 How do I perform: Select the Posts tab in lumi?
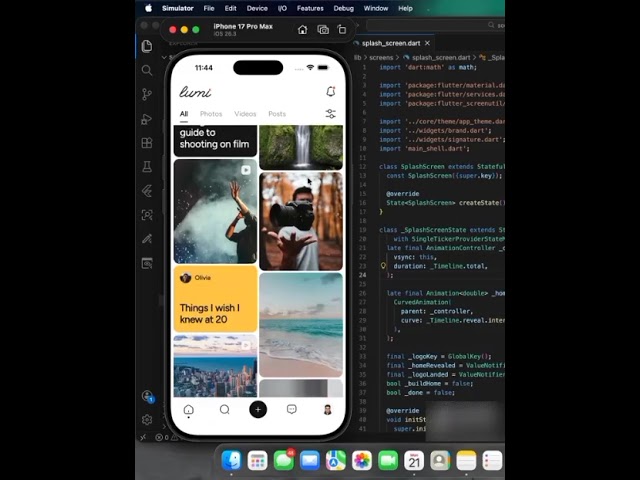pos(277,114)
